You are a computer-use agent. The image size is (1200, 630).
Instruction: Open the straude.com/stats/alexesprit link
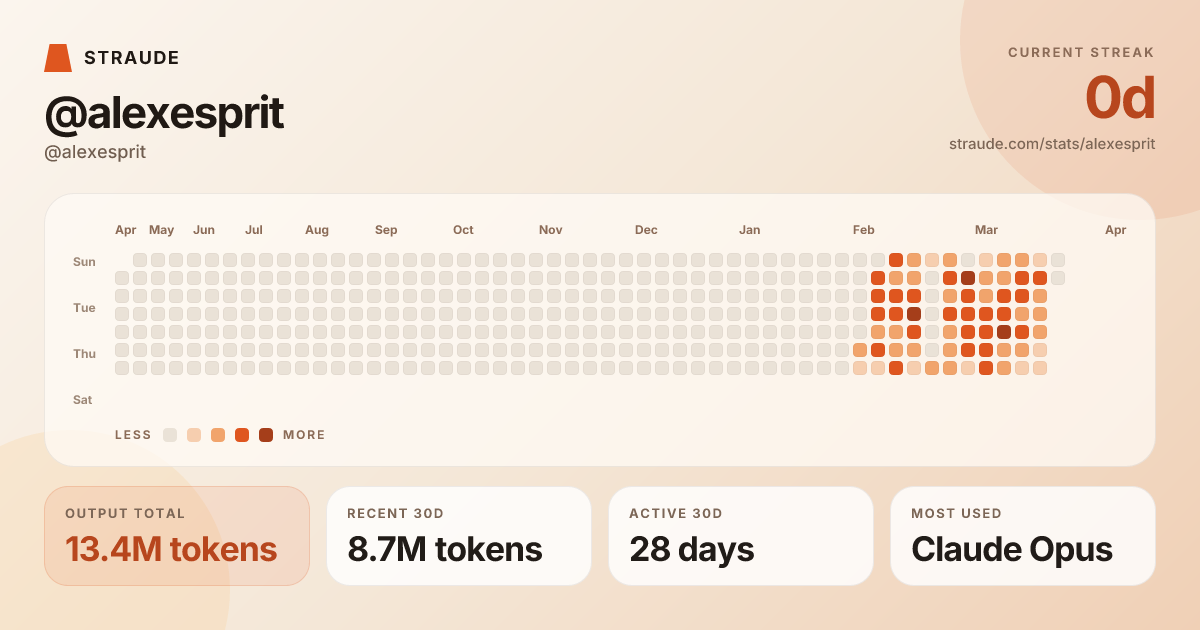1052,144
